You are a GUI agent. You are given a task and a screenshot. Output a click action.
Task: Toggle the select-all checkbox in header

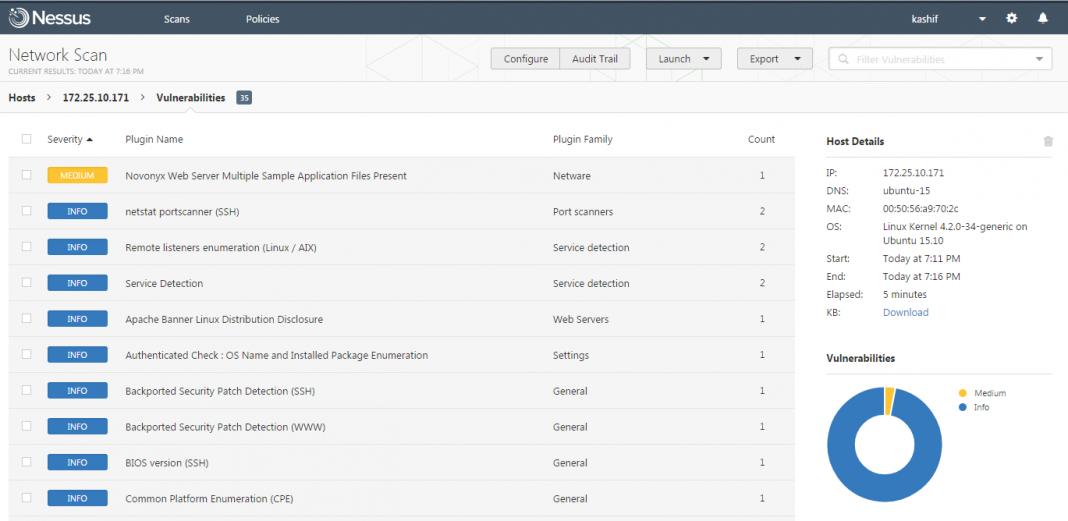click(27, 139)
